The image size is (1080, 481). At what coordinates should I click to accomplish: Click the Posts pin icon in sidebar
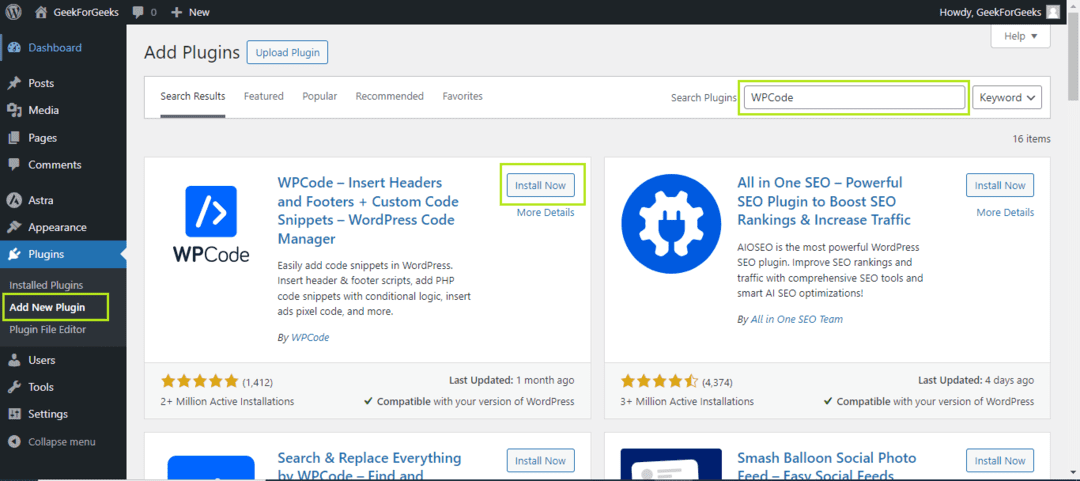pyautogui.click(x=14, y=83)
